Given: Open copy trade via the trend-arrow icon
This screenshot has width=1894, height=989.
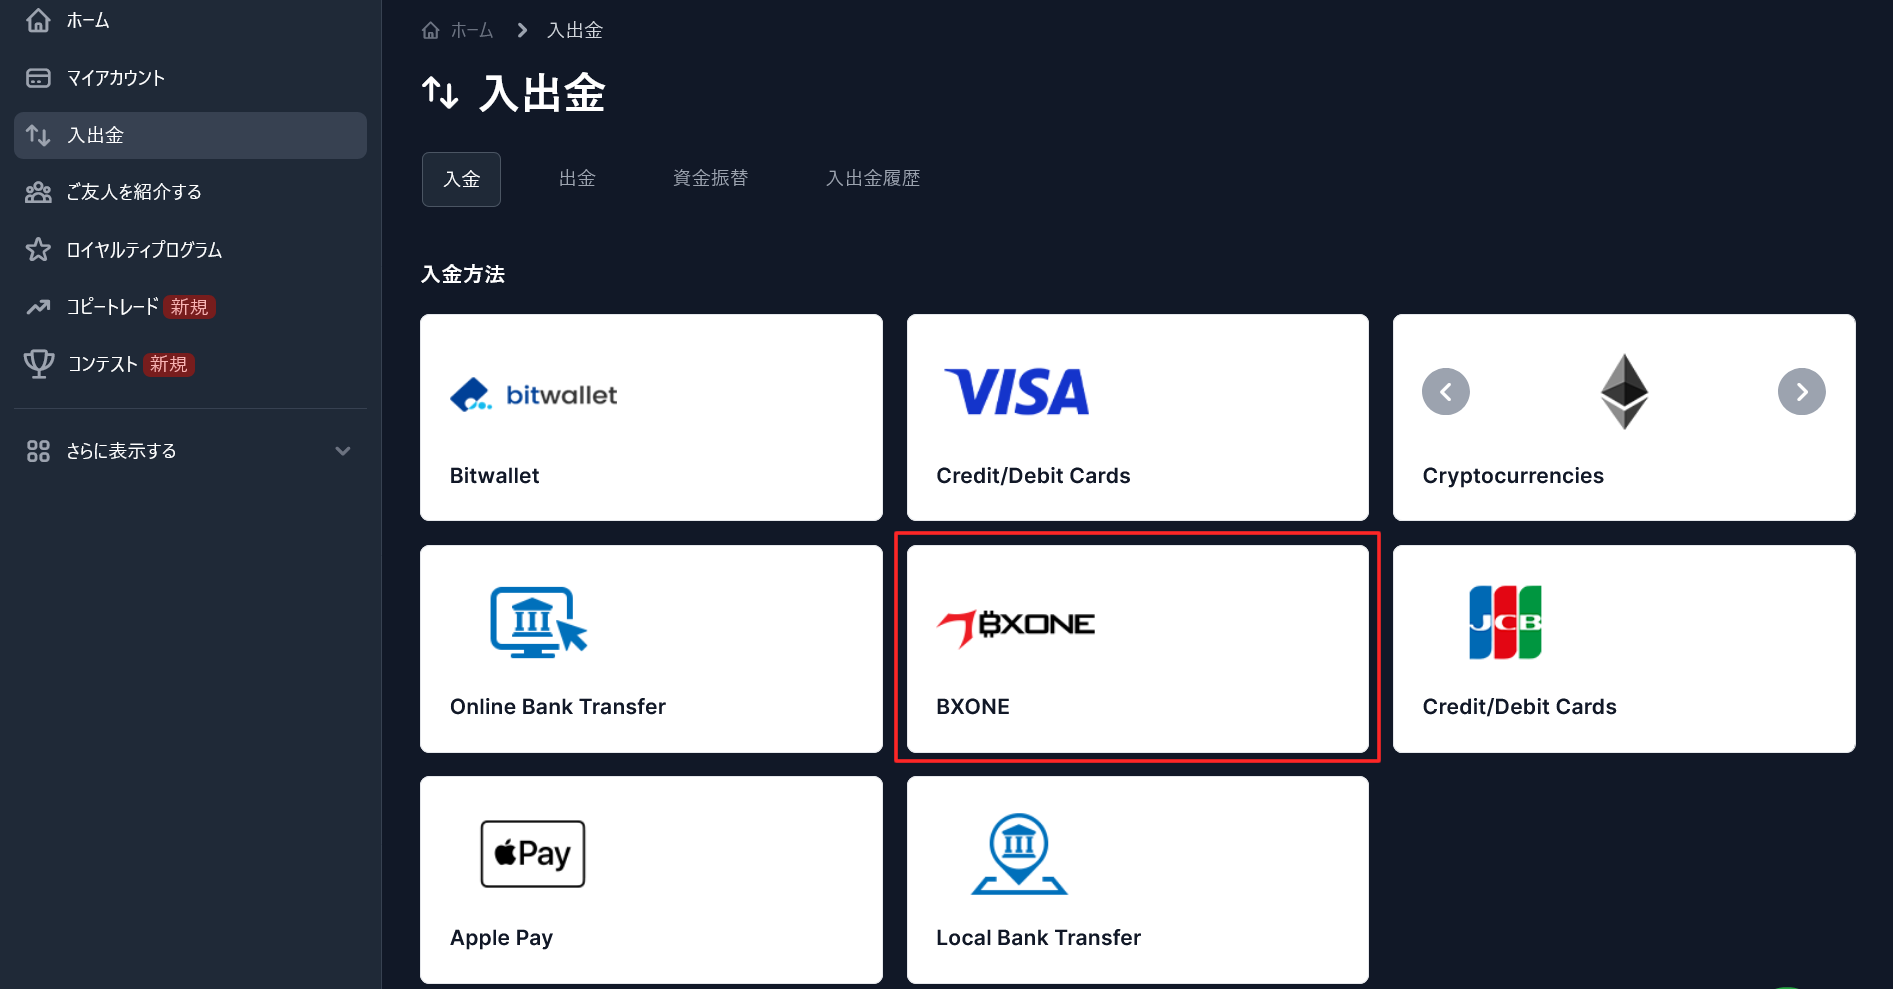Looking at the screenshot, I should click(38, 307).
